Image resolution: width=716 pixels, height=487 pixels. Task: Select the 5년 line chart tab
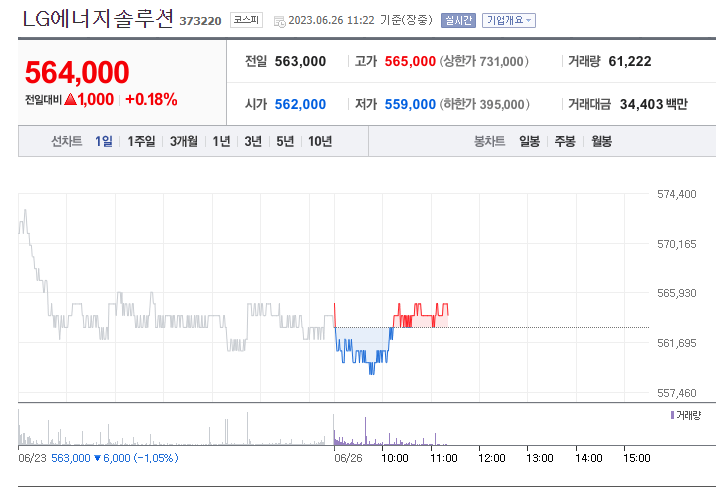pos(285,141)
